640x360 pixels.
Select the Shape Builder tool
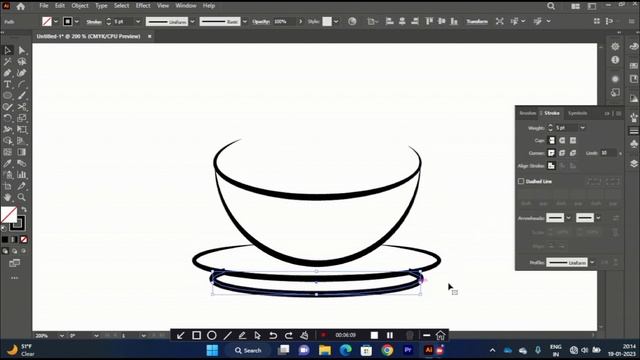click(7, 141)
